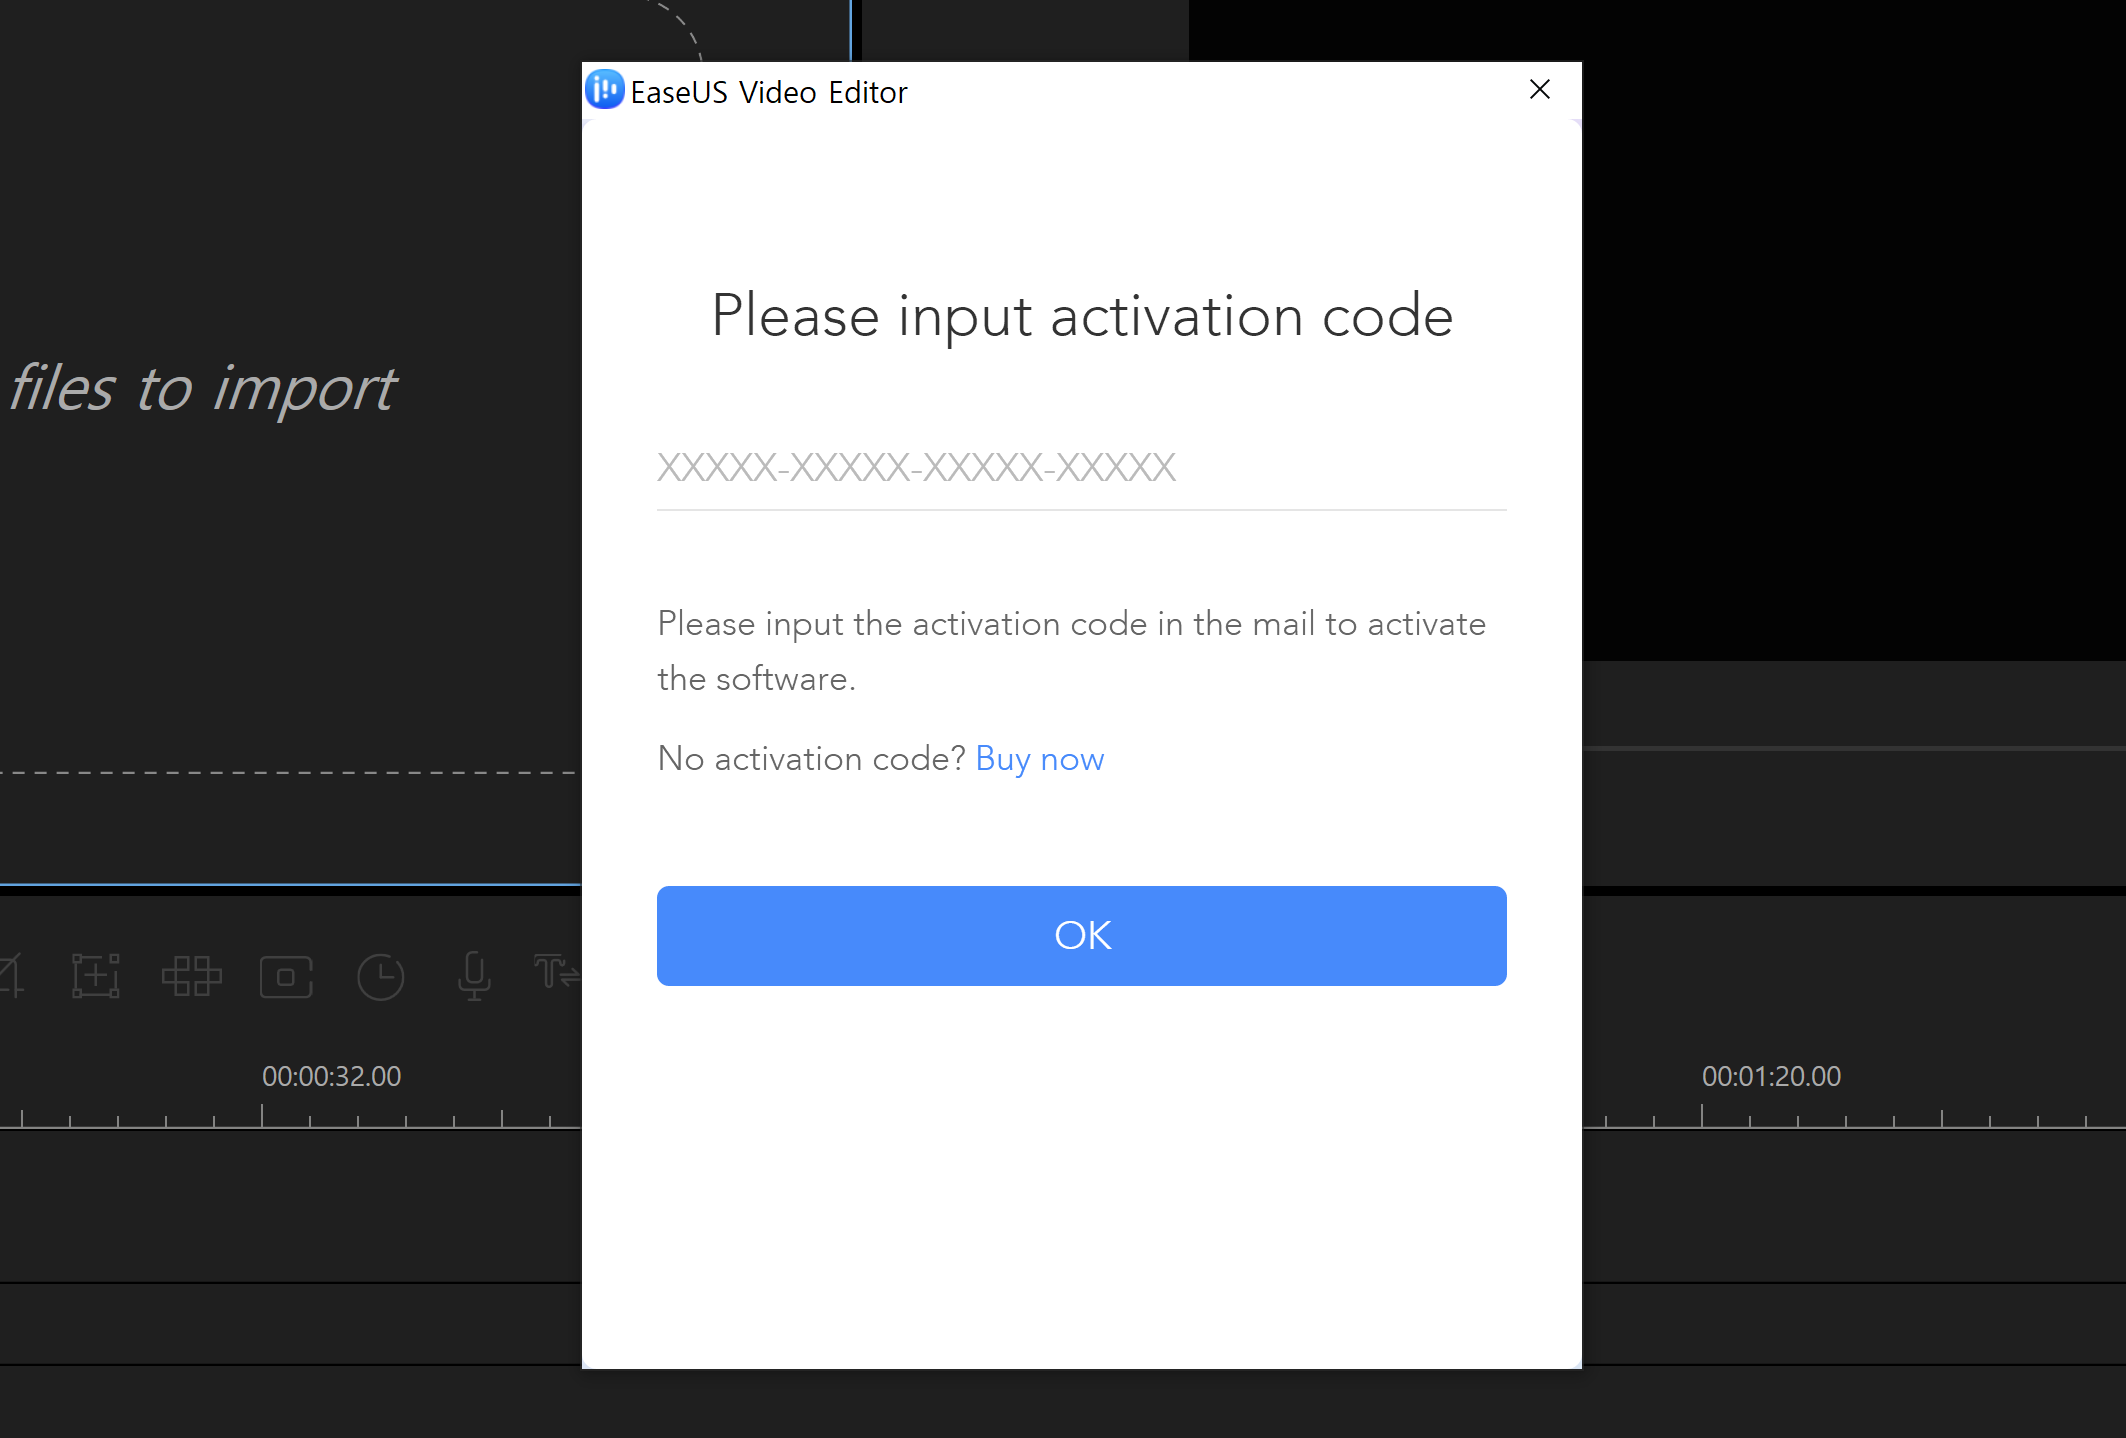The image size is (2126, 1438).
Task: Start voiceover with the microphone icon
Action: click(474, 975)
